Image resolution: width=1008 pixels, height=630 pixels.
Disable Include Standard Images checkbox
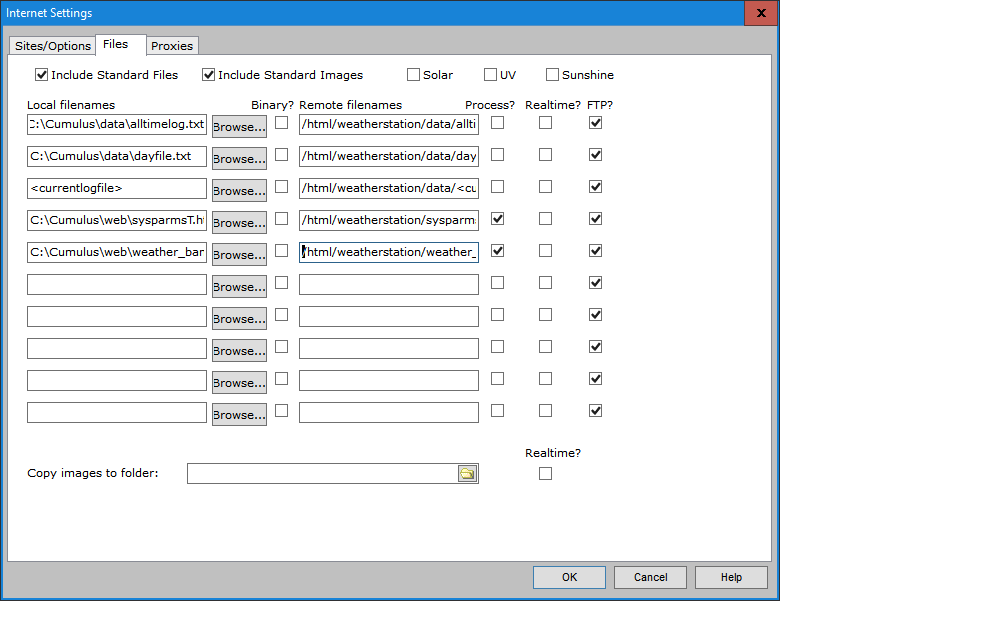point(209,75)
